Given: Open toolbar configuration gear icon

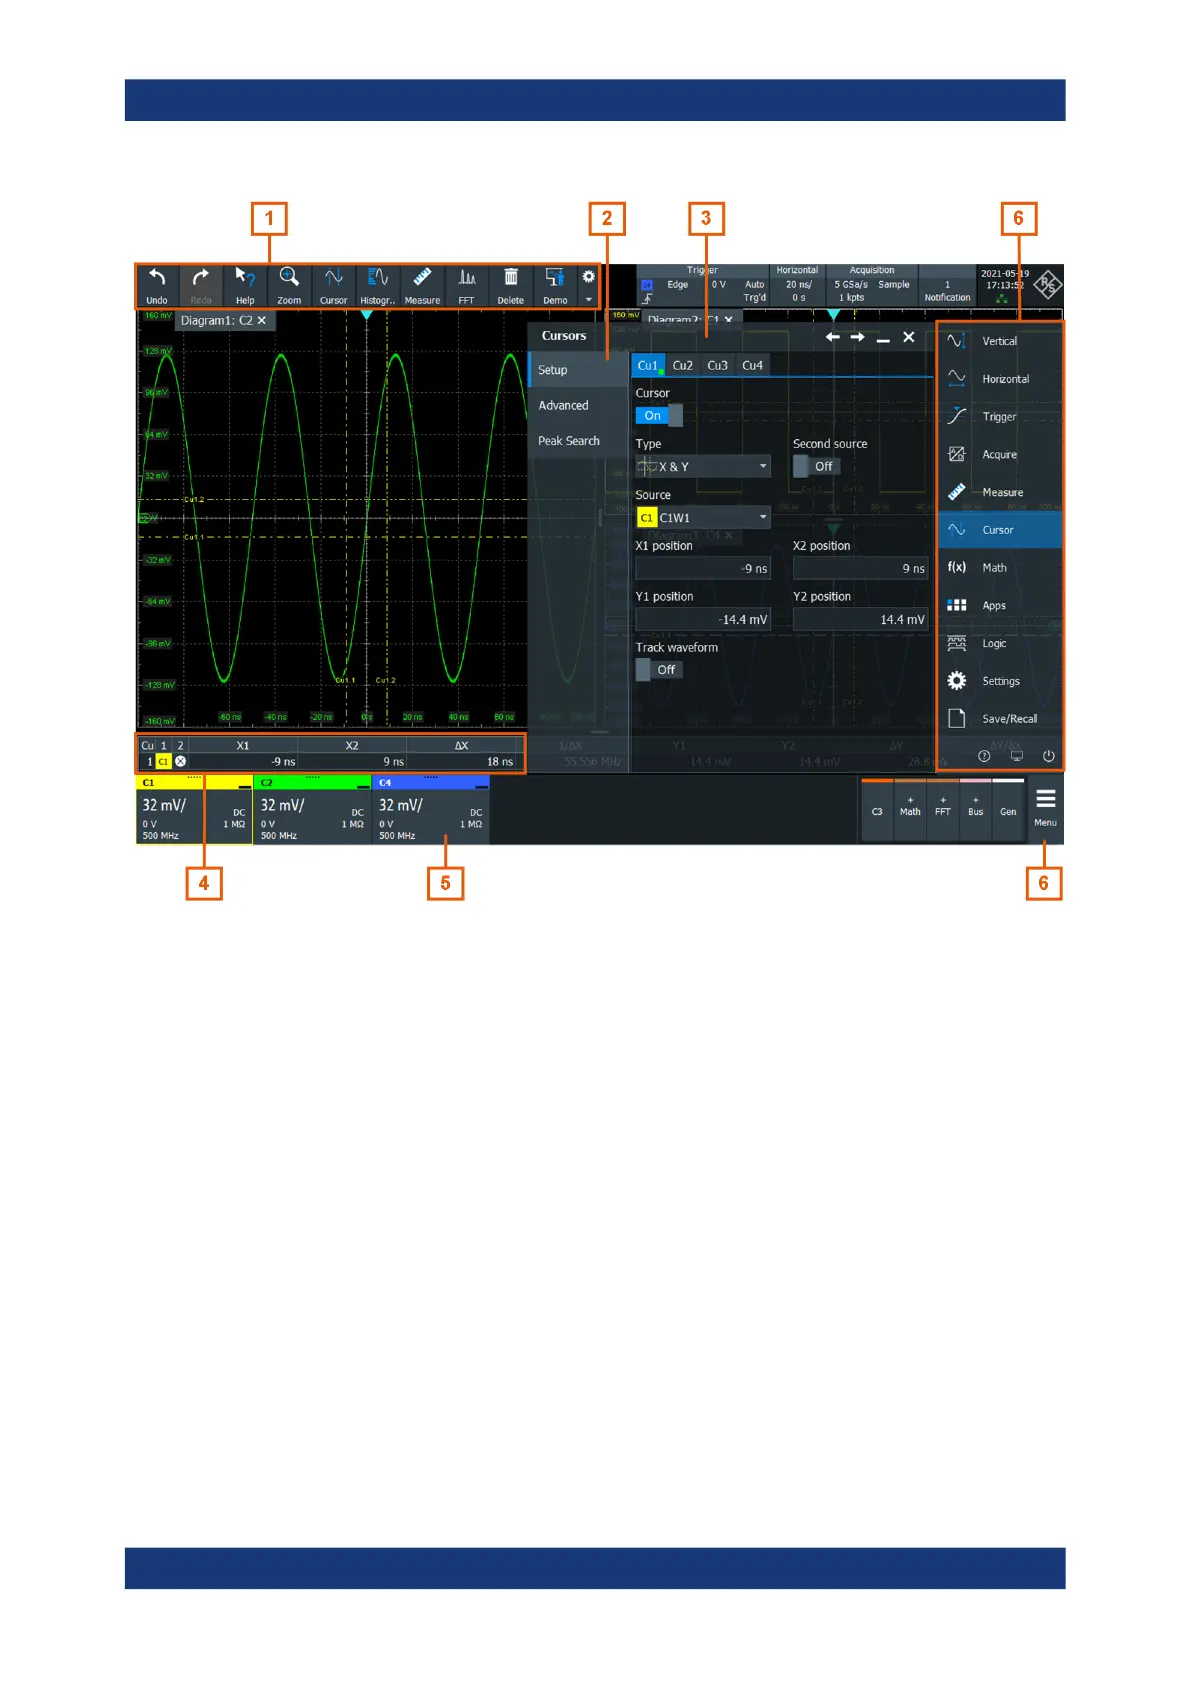Looking at the screenshot, I should point(588,277).
